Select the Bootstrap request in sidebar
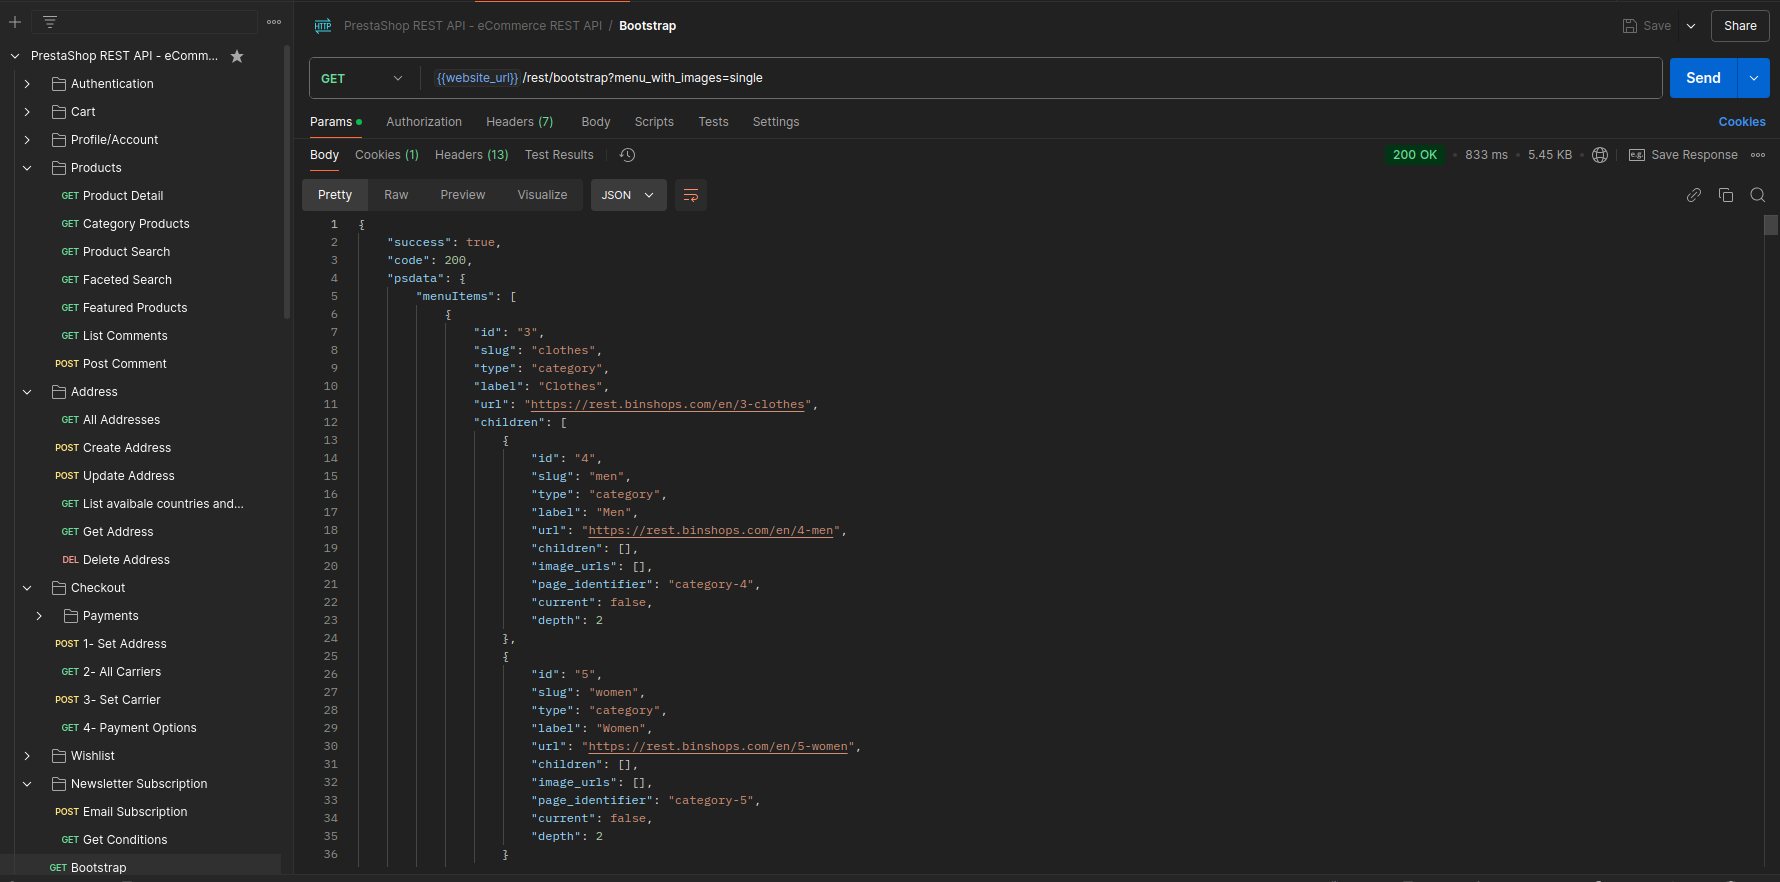Image resolution: width=1780 pixels, height=882 pixels. [x=98, y=868]
